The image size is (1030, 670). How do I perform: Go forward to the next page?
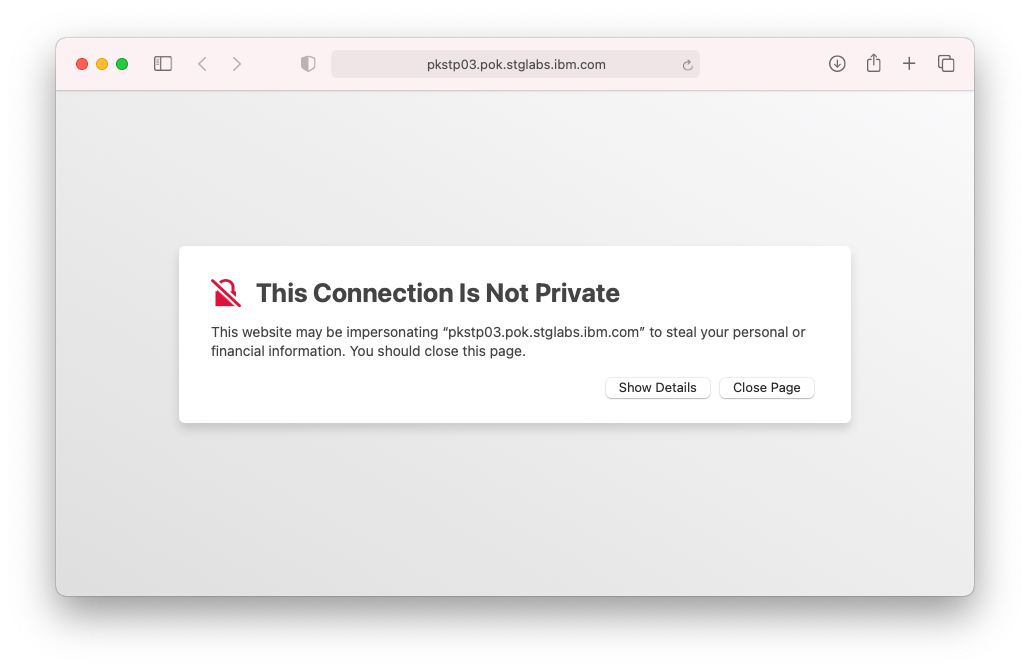point(237,64)
